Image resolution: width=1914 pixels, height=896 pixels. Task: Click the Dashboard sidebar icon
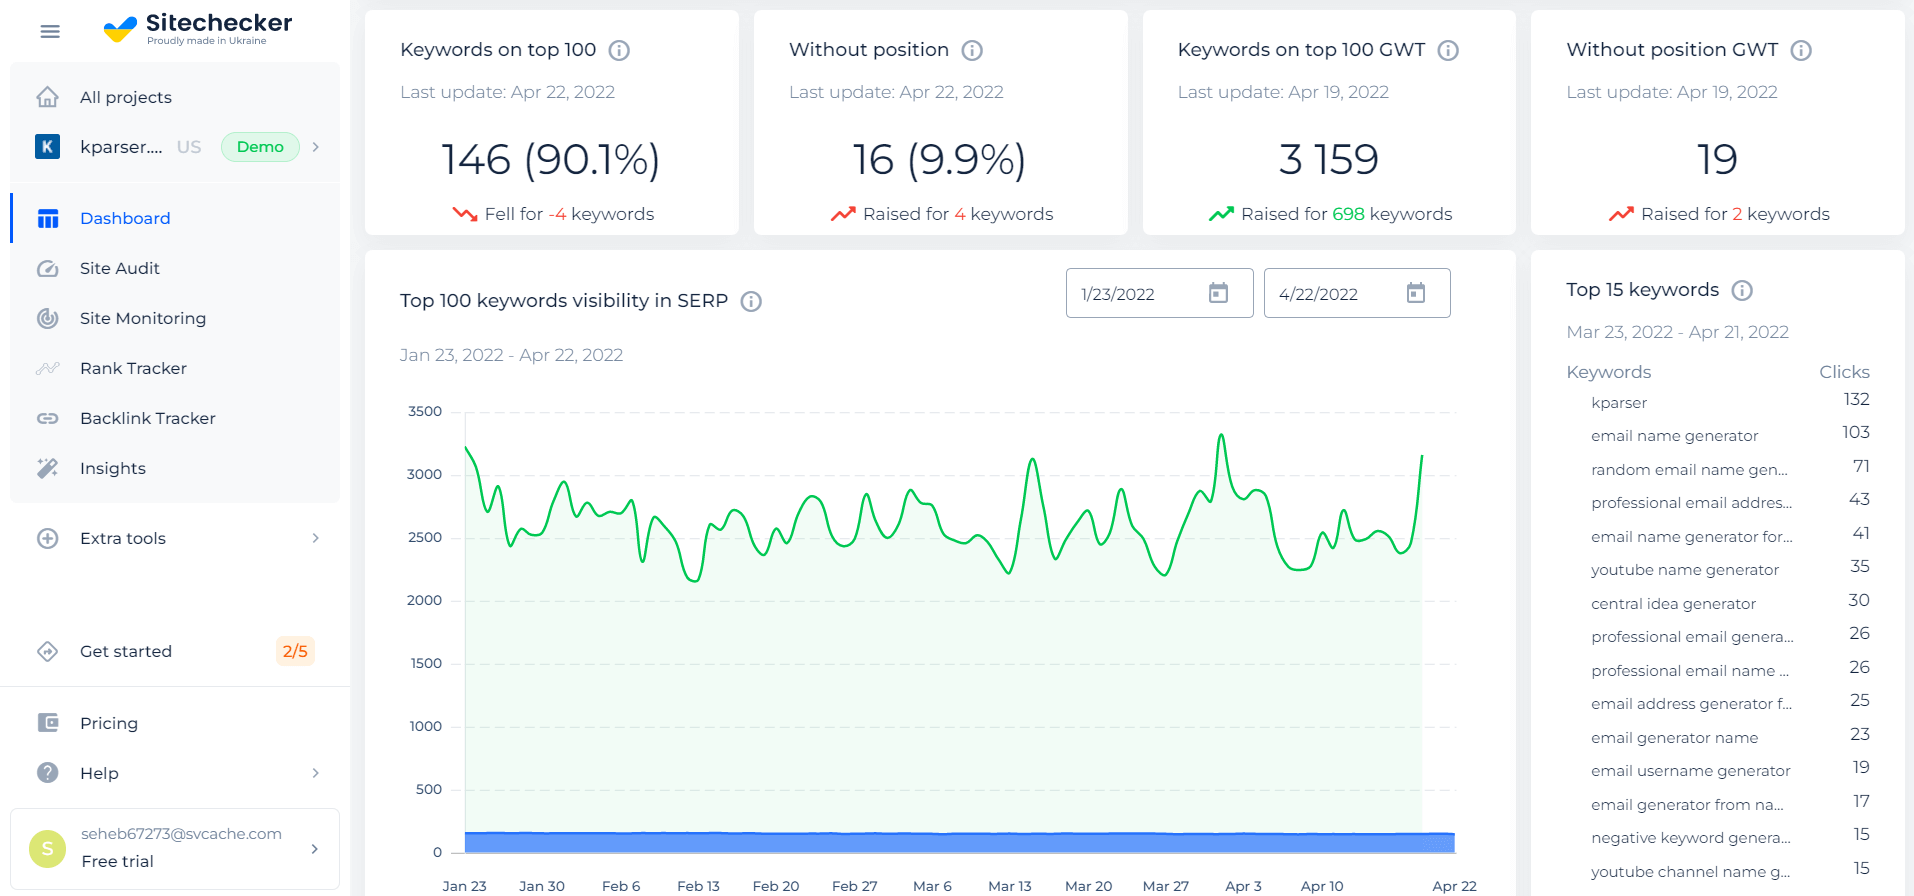[48, 219]
